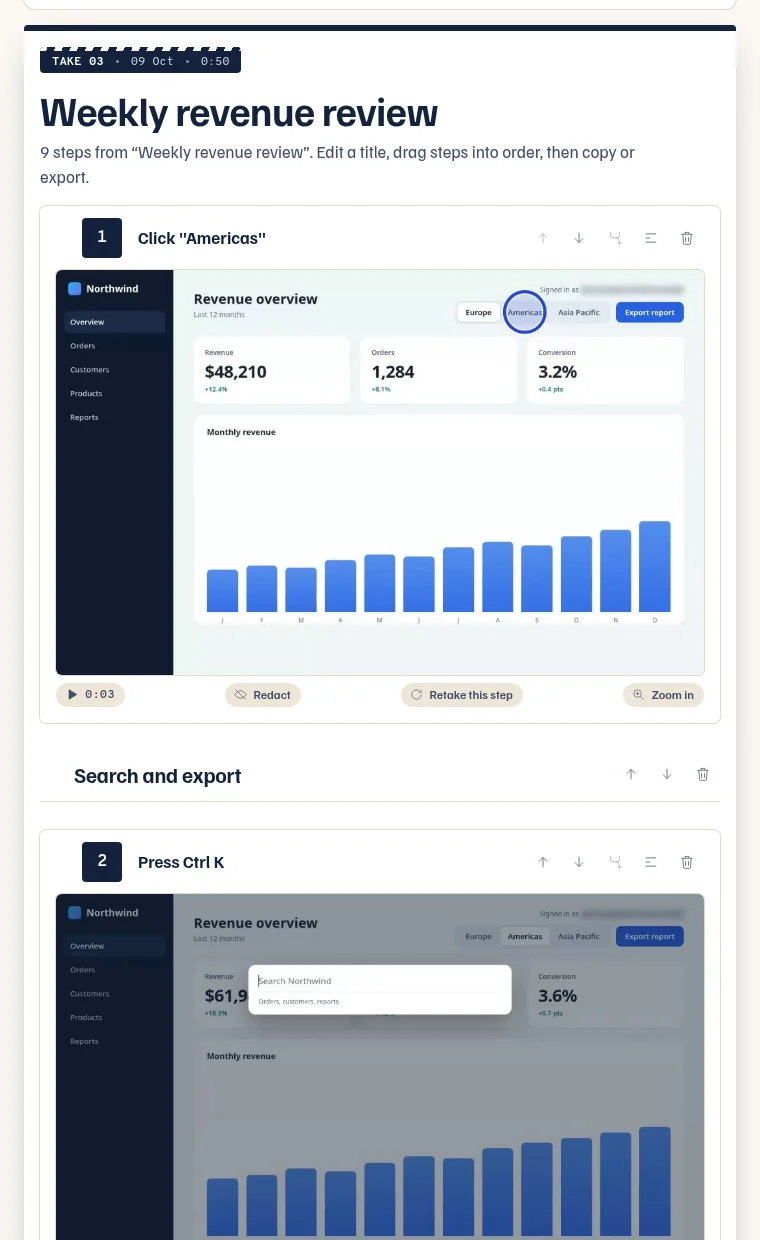Screen dimensions: 760x1240
Task: Split the guide at step 1
Action: tap(615, 238)
